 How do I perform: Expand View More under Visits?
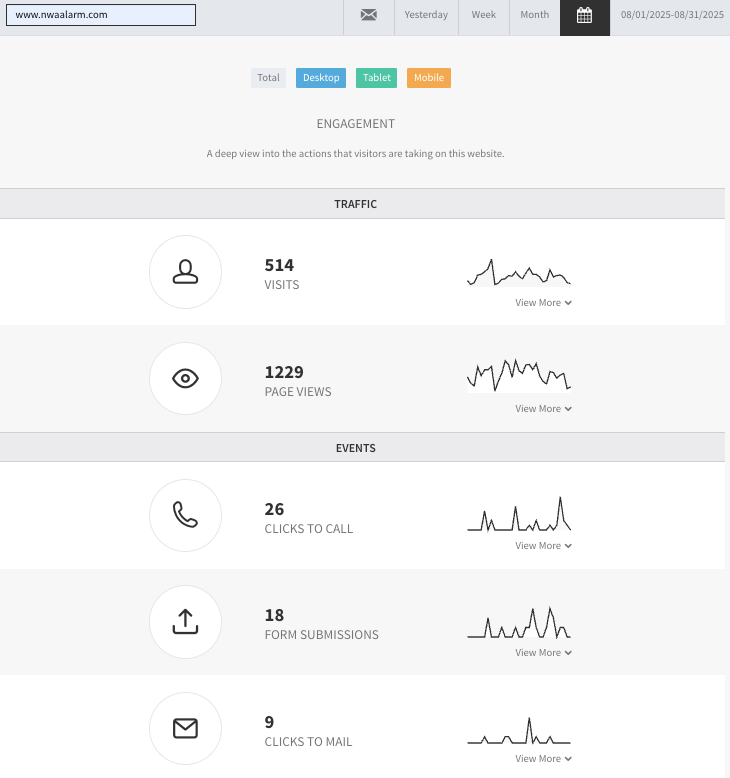(543, 303)
